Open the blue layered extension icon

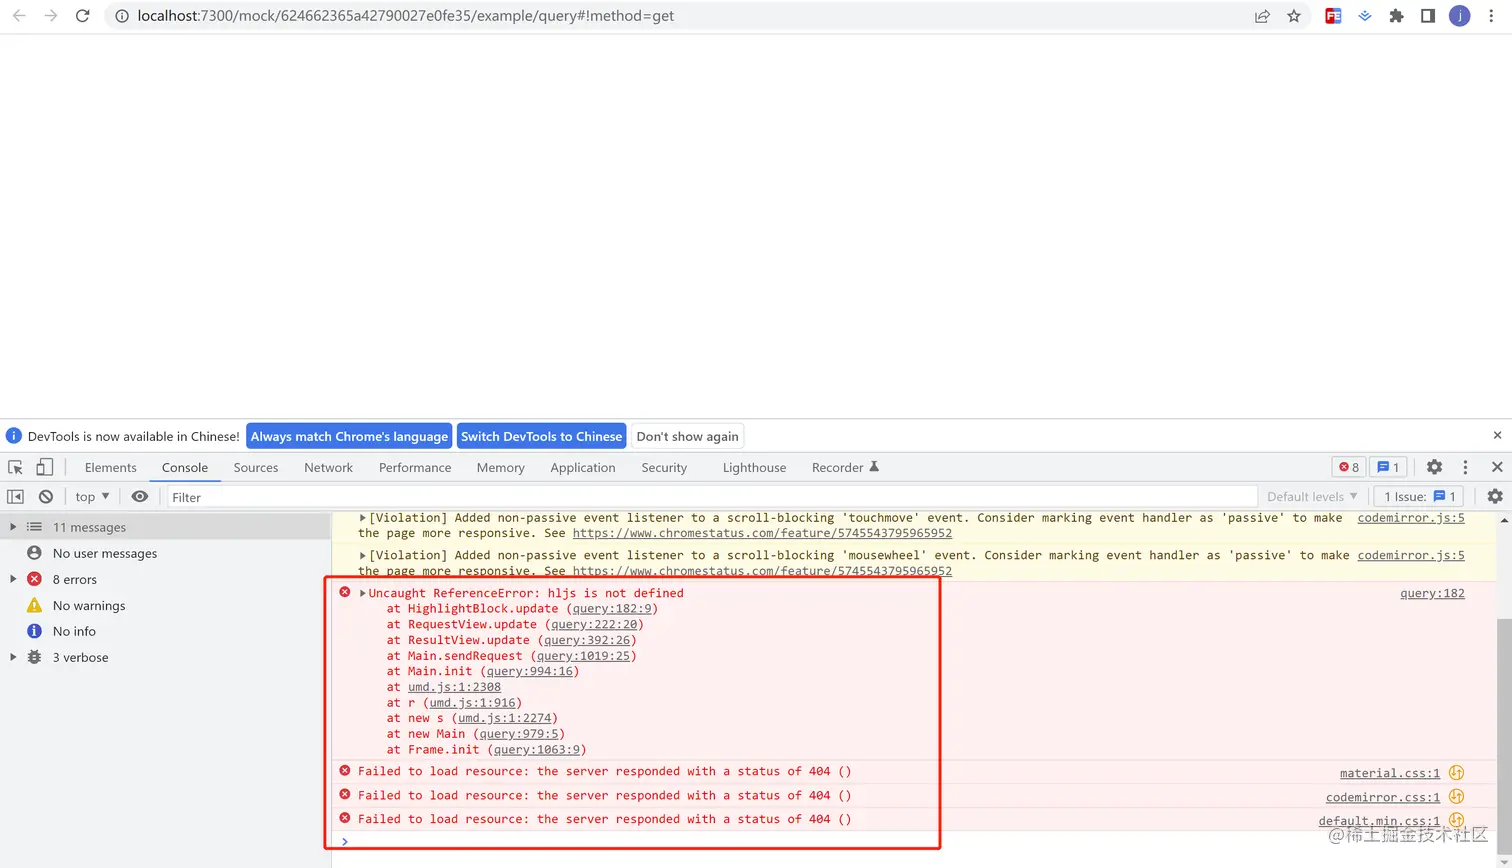1365,16
